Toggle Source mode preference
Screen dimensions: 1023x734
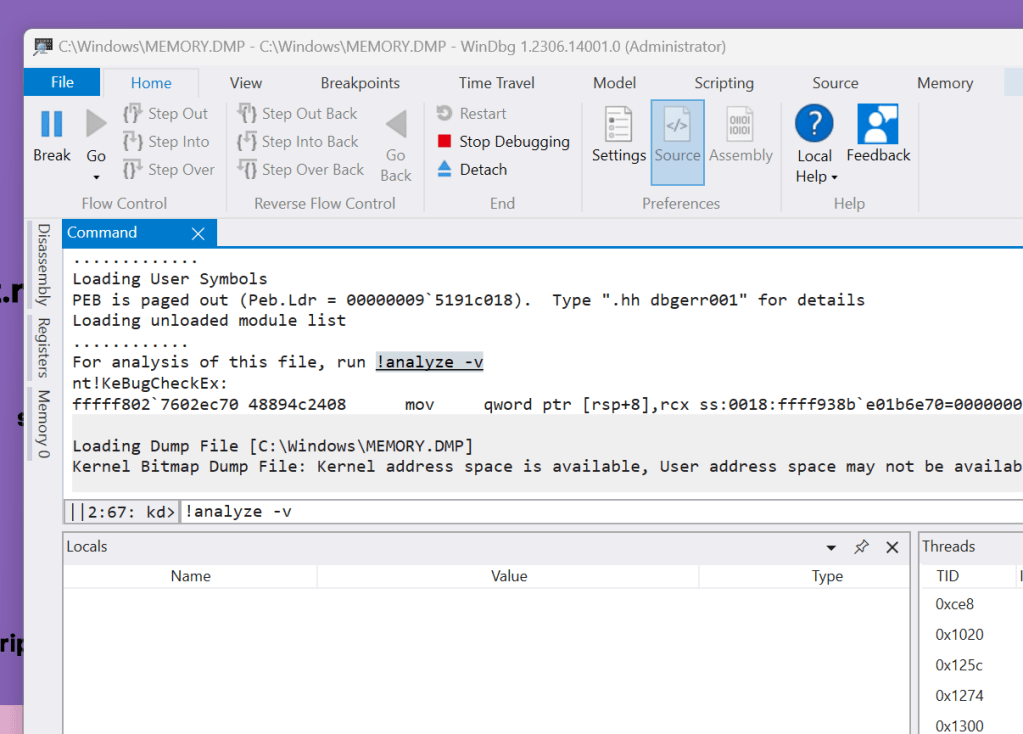click(677, 142)
